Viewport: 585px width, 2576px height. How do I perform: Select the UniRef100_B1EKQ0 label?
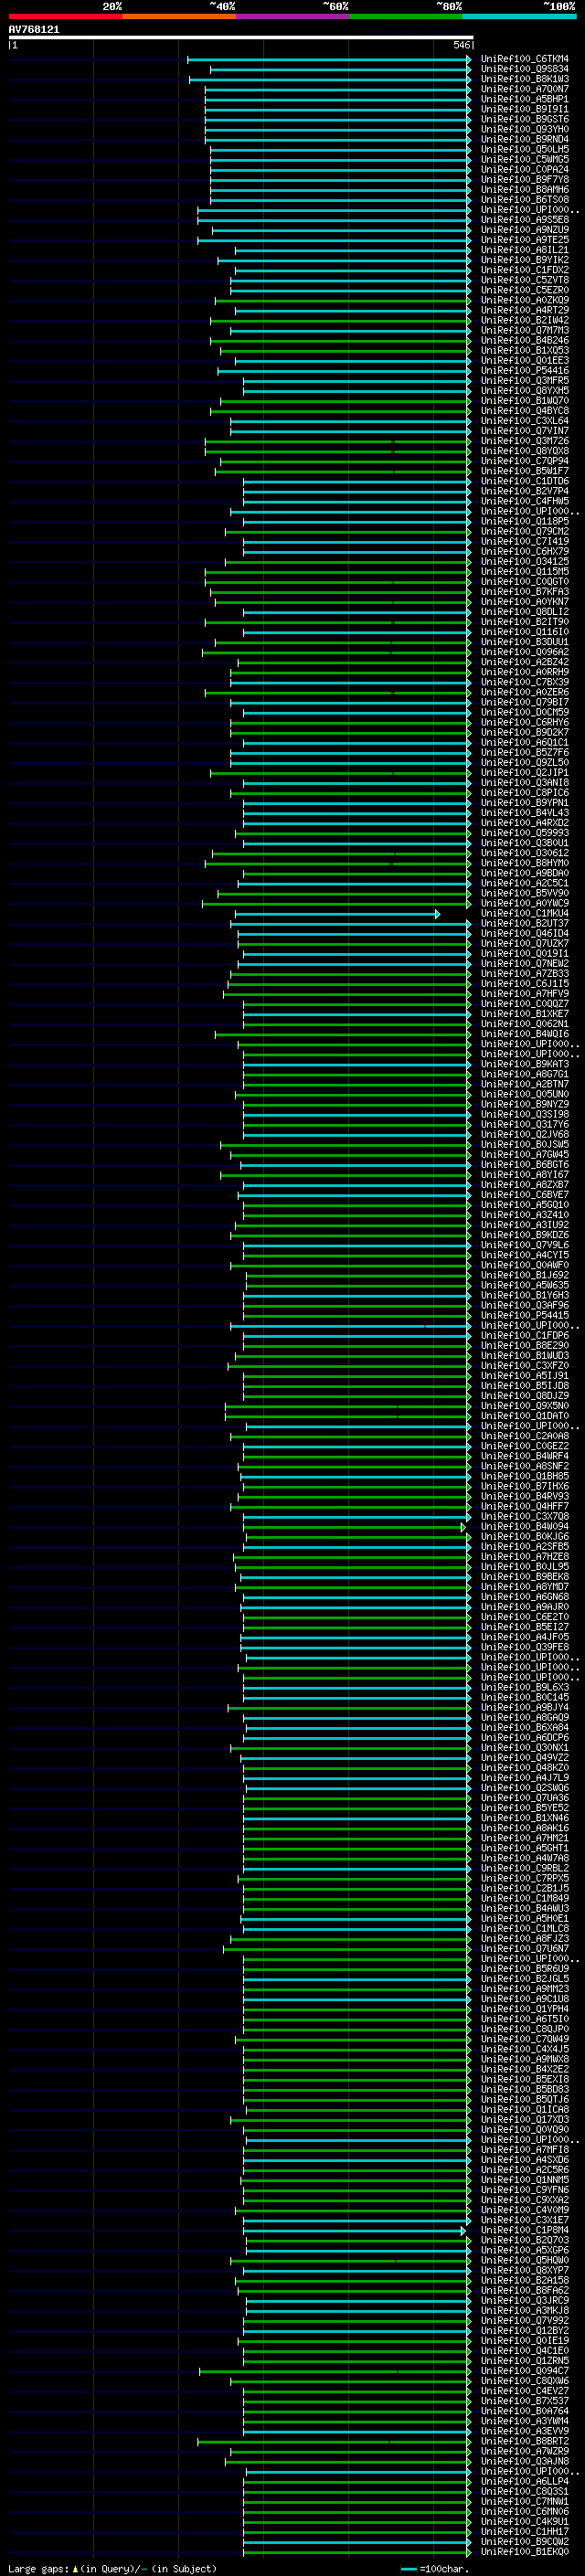(525, 2551)
